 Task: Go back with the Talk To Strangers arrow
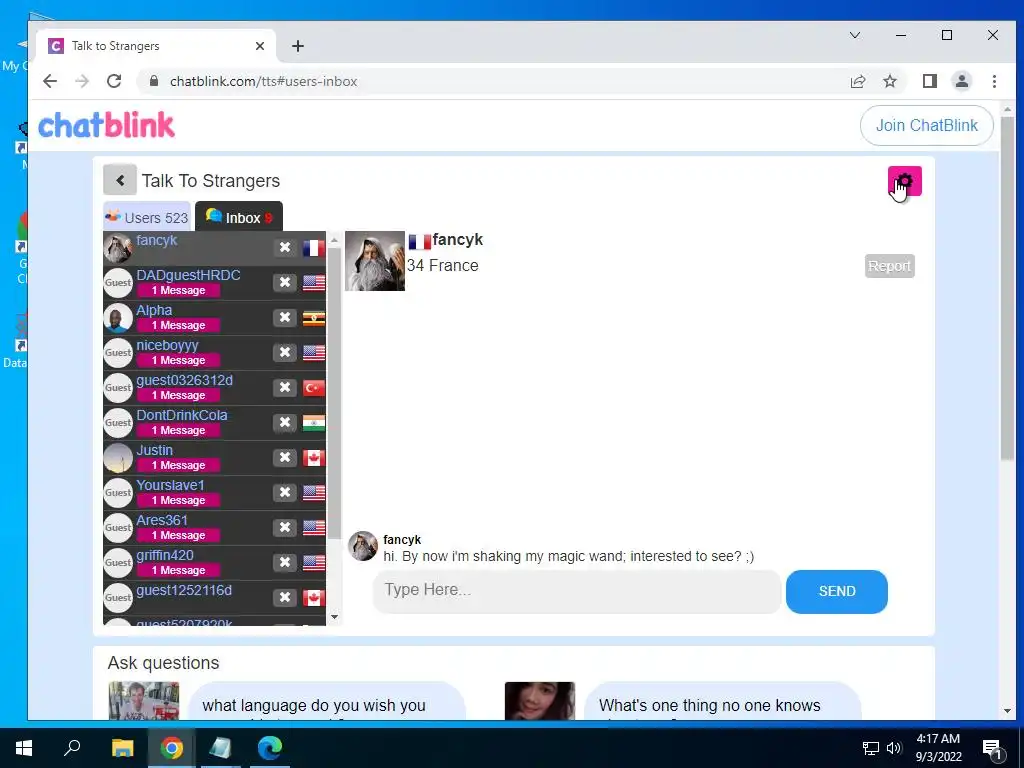(x=120, y=180)
